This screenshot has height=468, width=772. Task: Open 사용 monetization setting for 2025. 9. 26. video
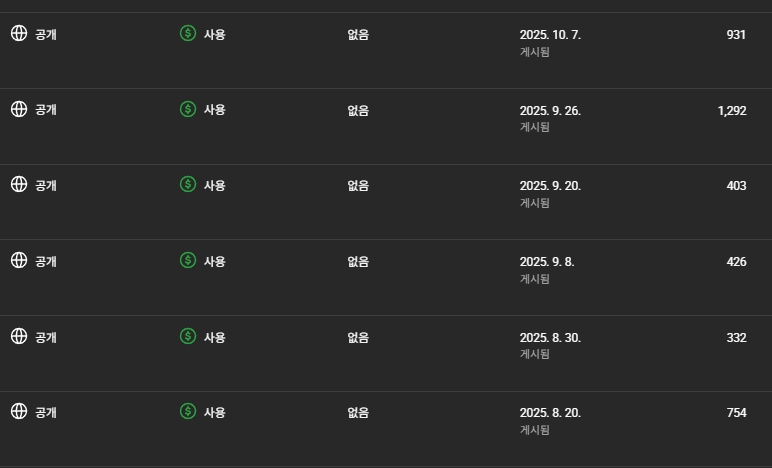214,110
